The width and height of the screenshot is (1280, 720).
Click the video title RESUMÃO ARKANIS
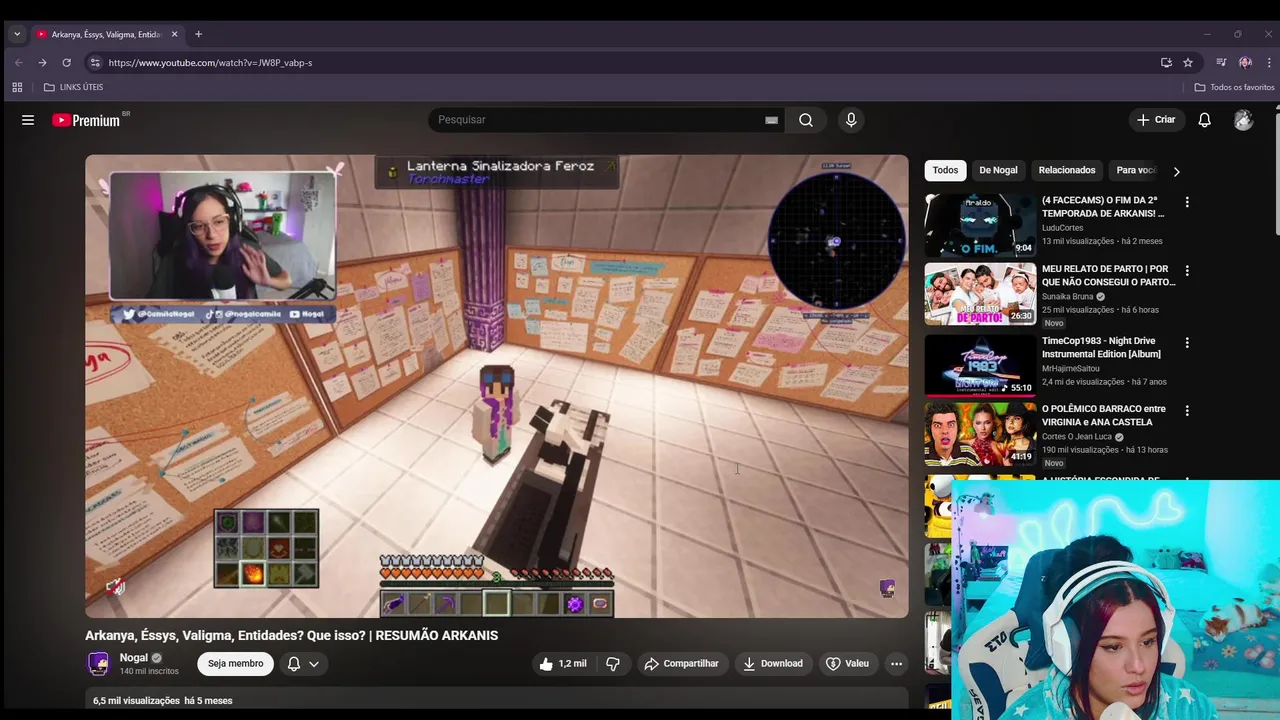coord(291,635)
